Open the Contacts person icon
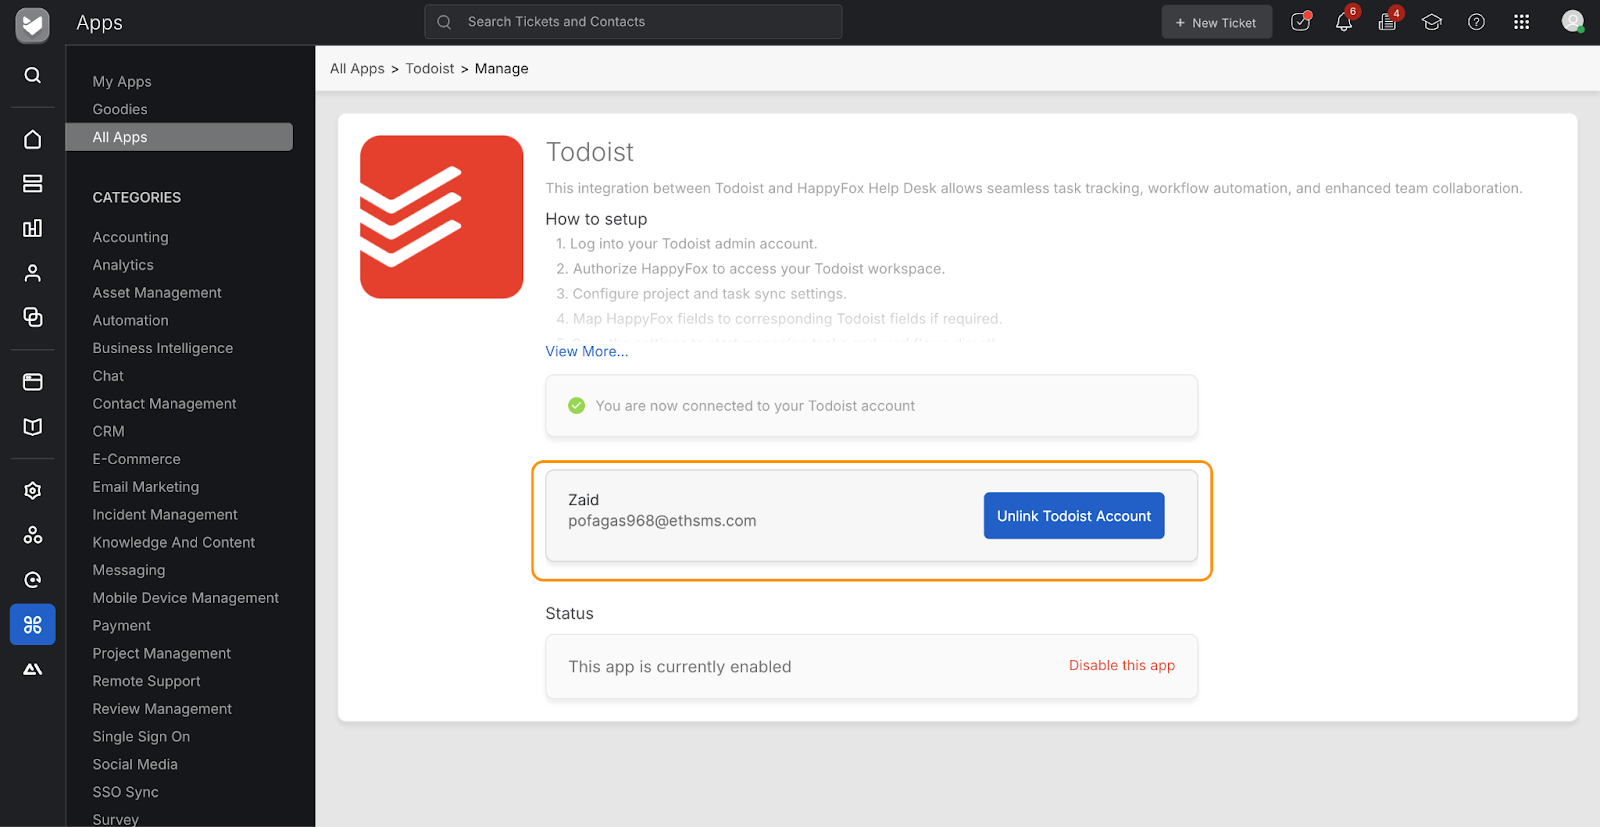The image size is (1600, 827). tap(33, 273)
